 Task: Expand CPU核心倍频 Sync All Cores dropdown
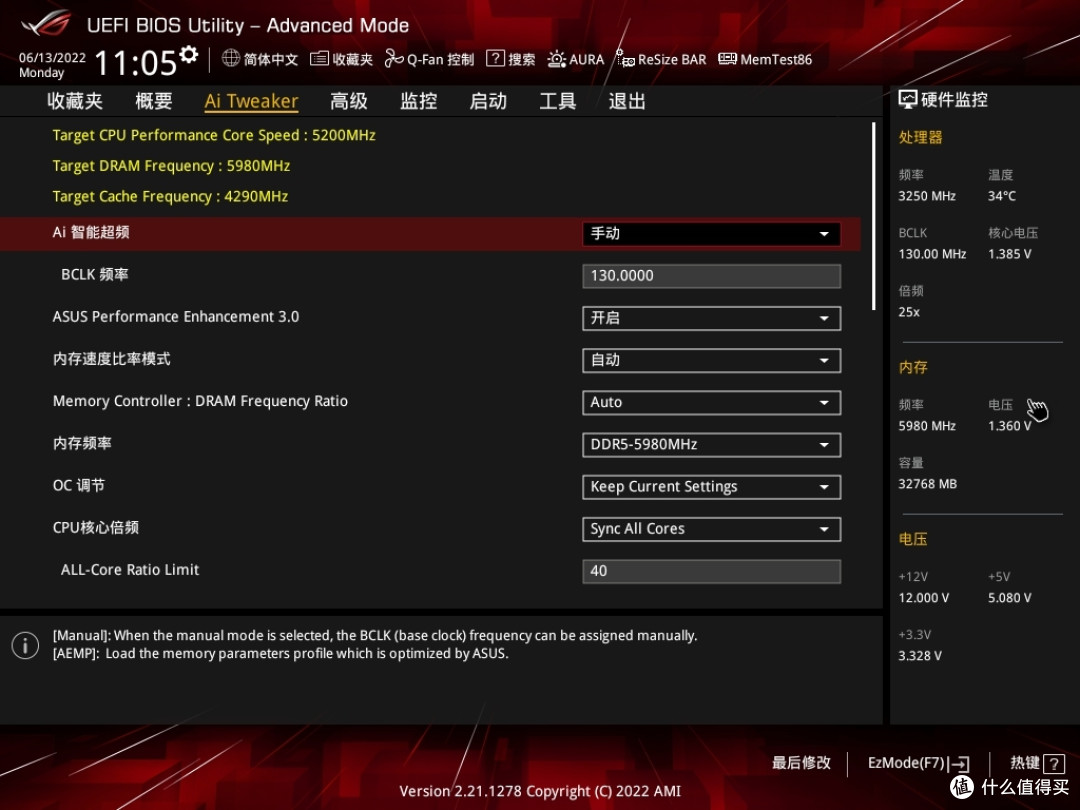point(711,529)
